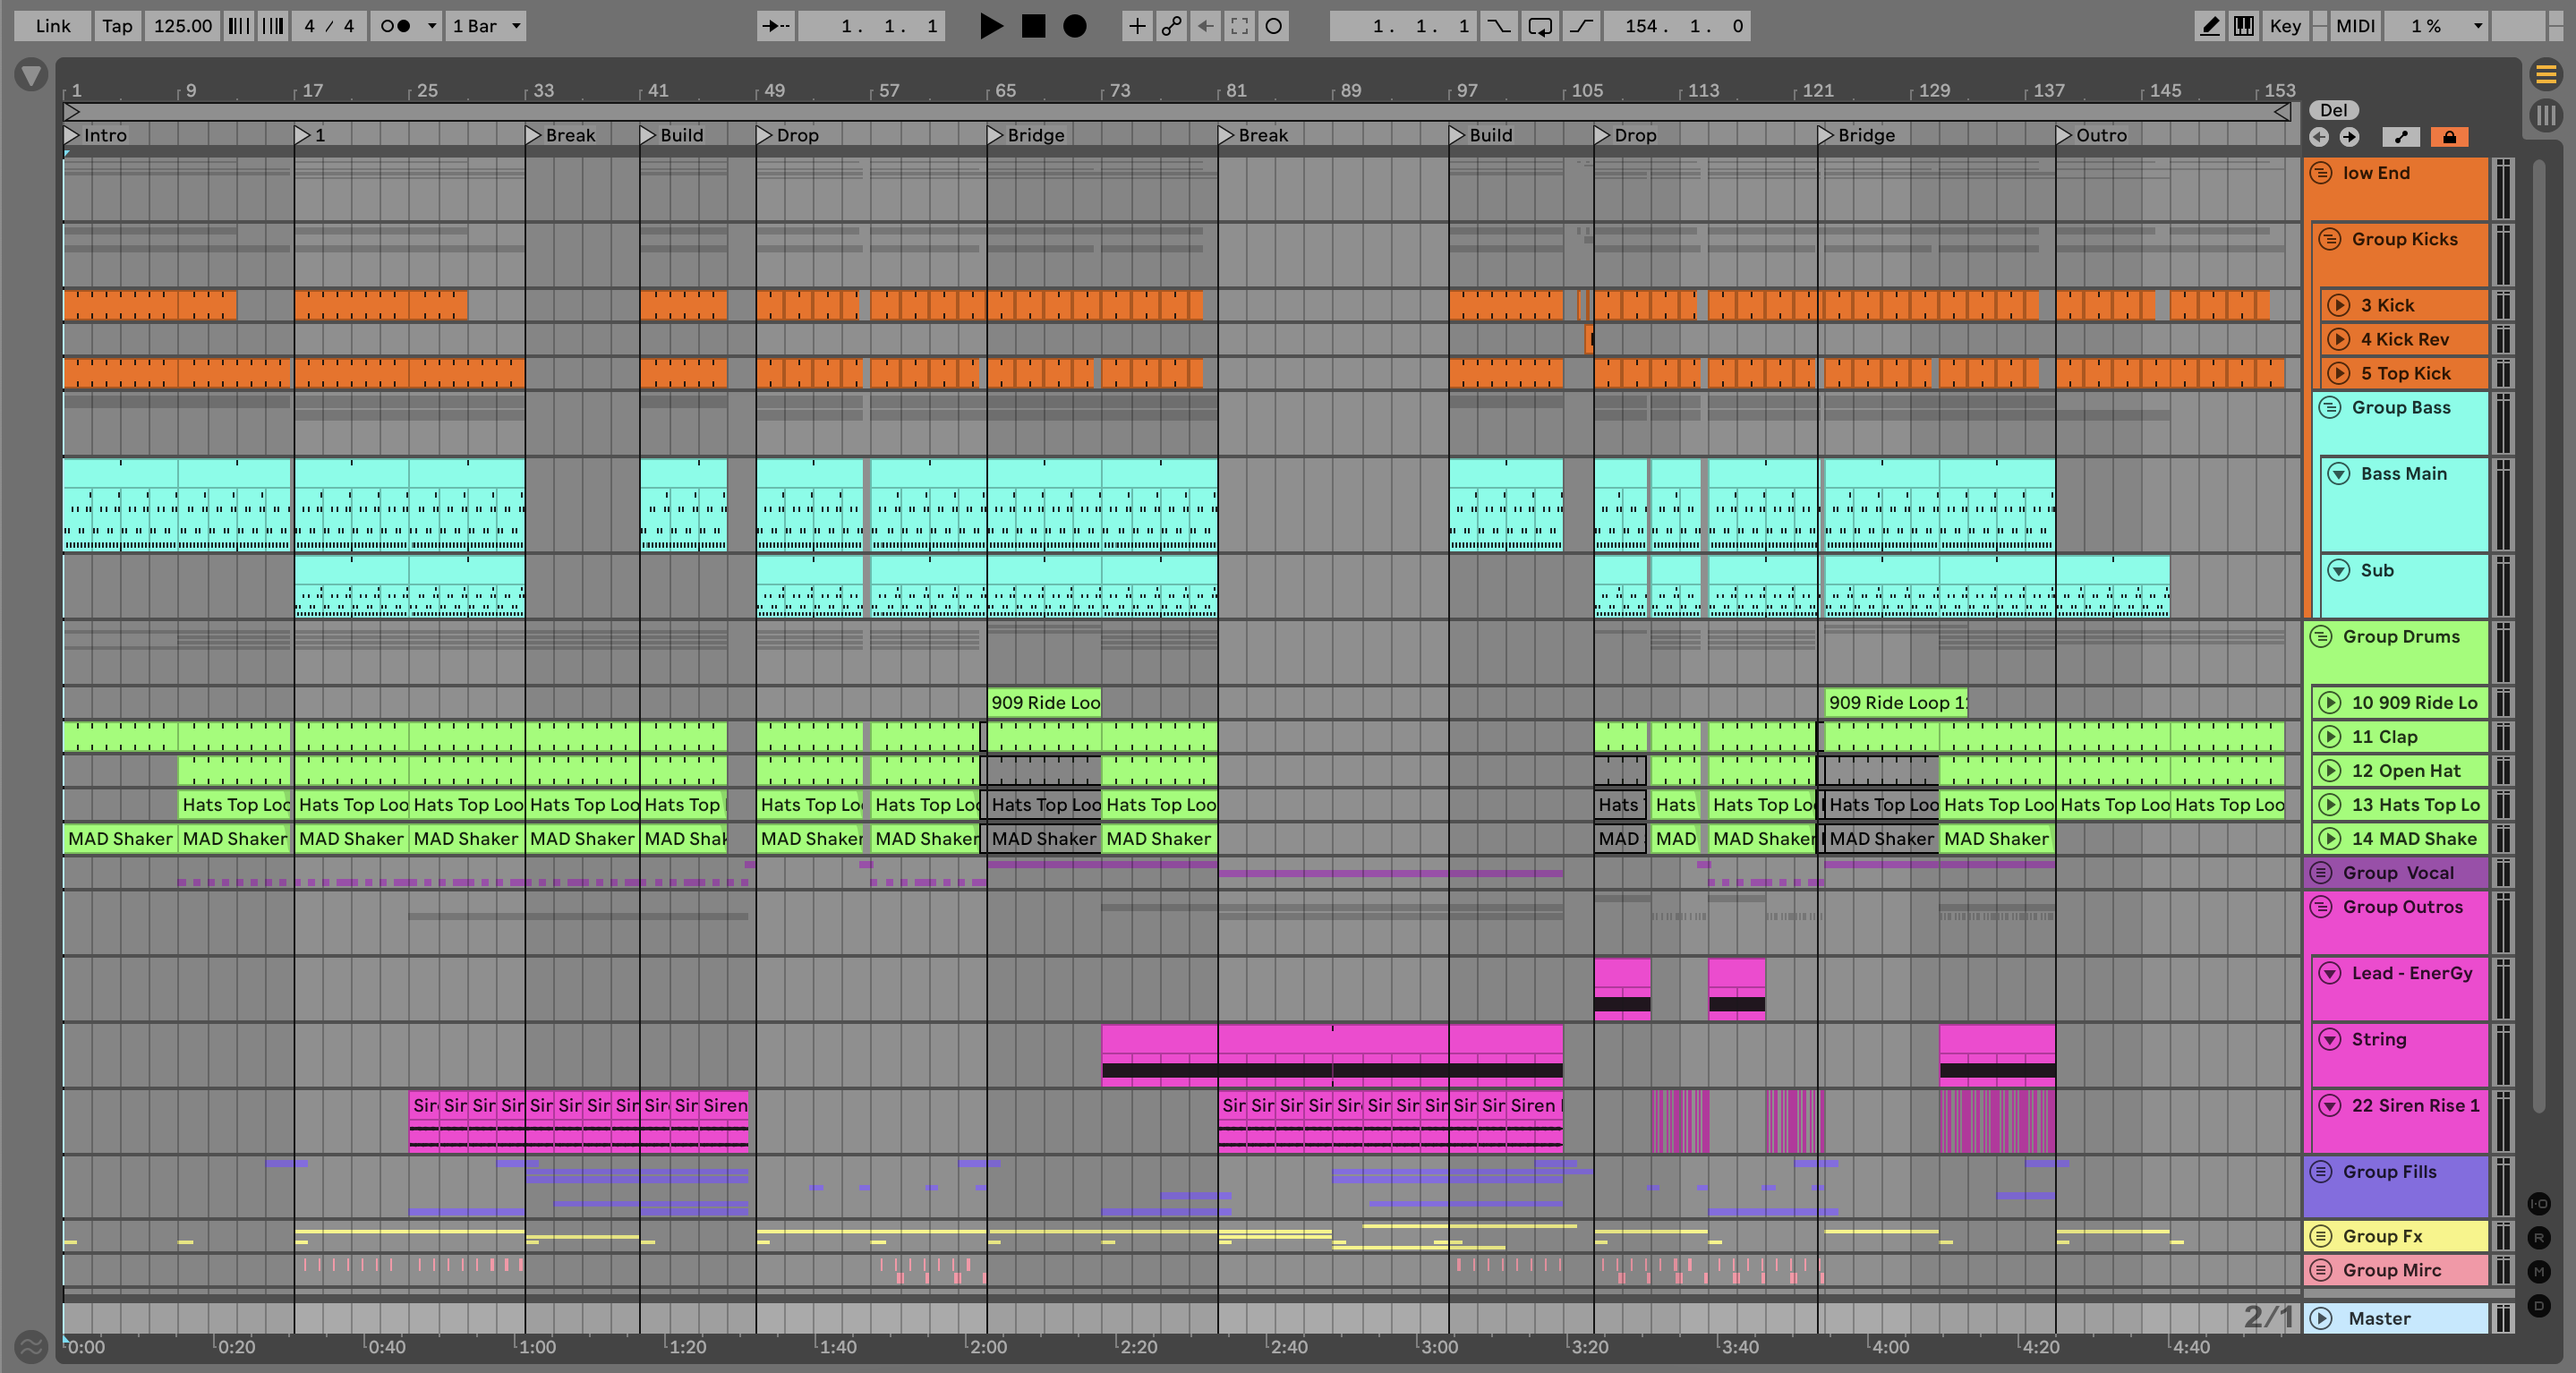Click the Automation Arm icon

tap(1171, 26)
